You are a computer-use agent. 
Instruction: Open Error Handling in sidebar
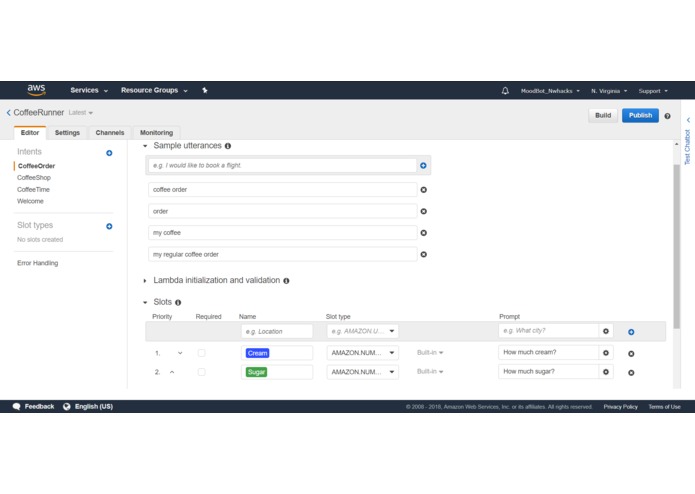(38, 263)
